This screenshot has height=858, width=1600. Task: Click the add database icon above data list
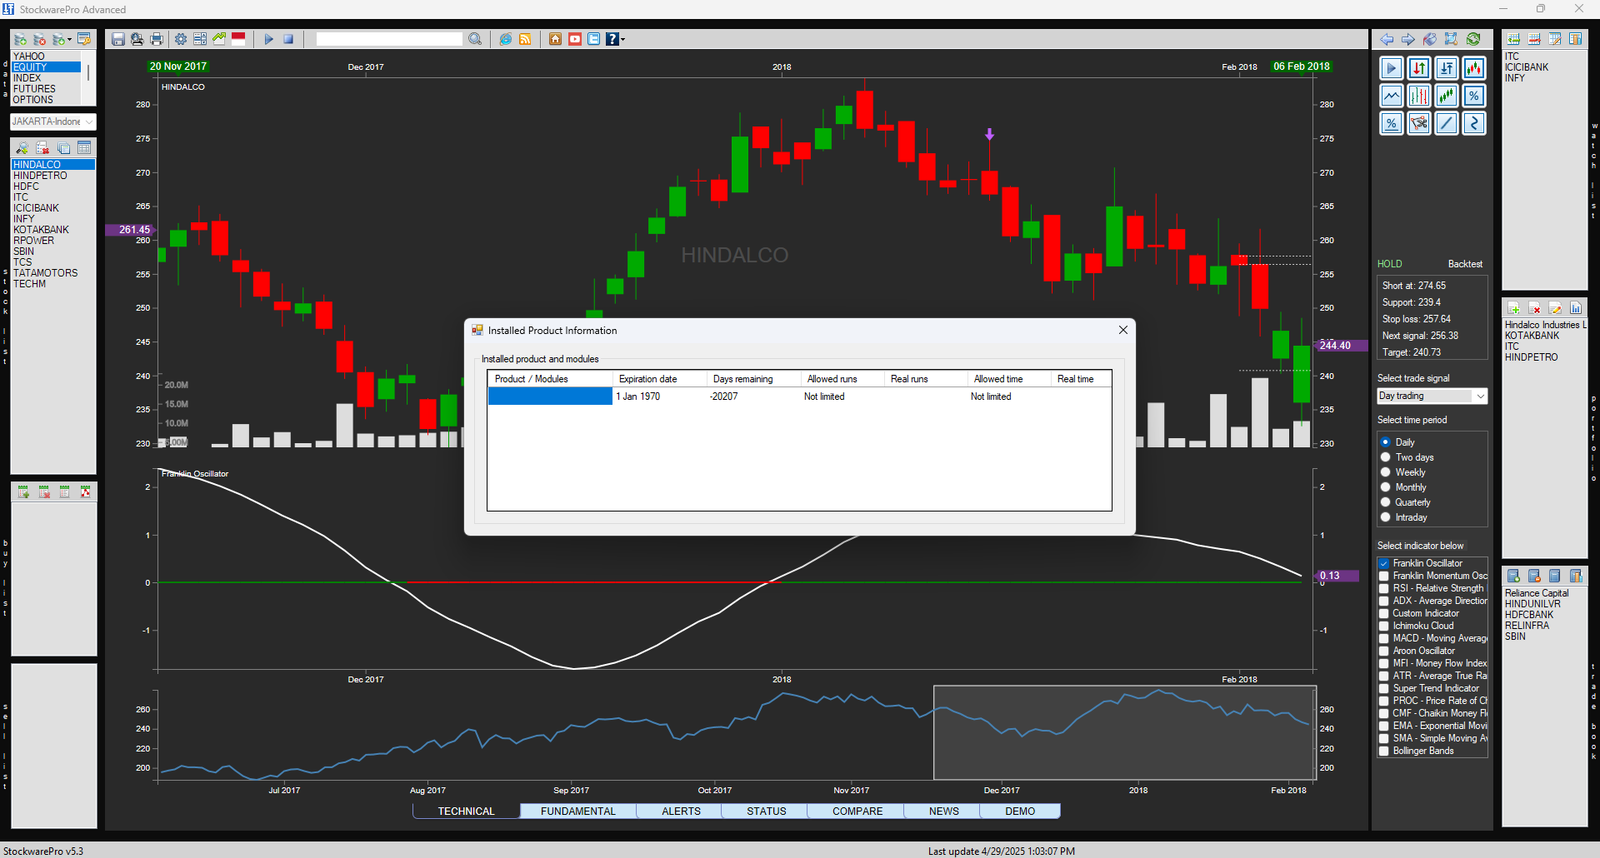(x=20, y=39)
